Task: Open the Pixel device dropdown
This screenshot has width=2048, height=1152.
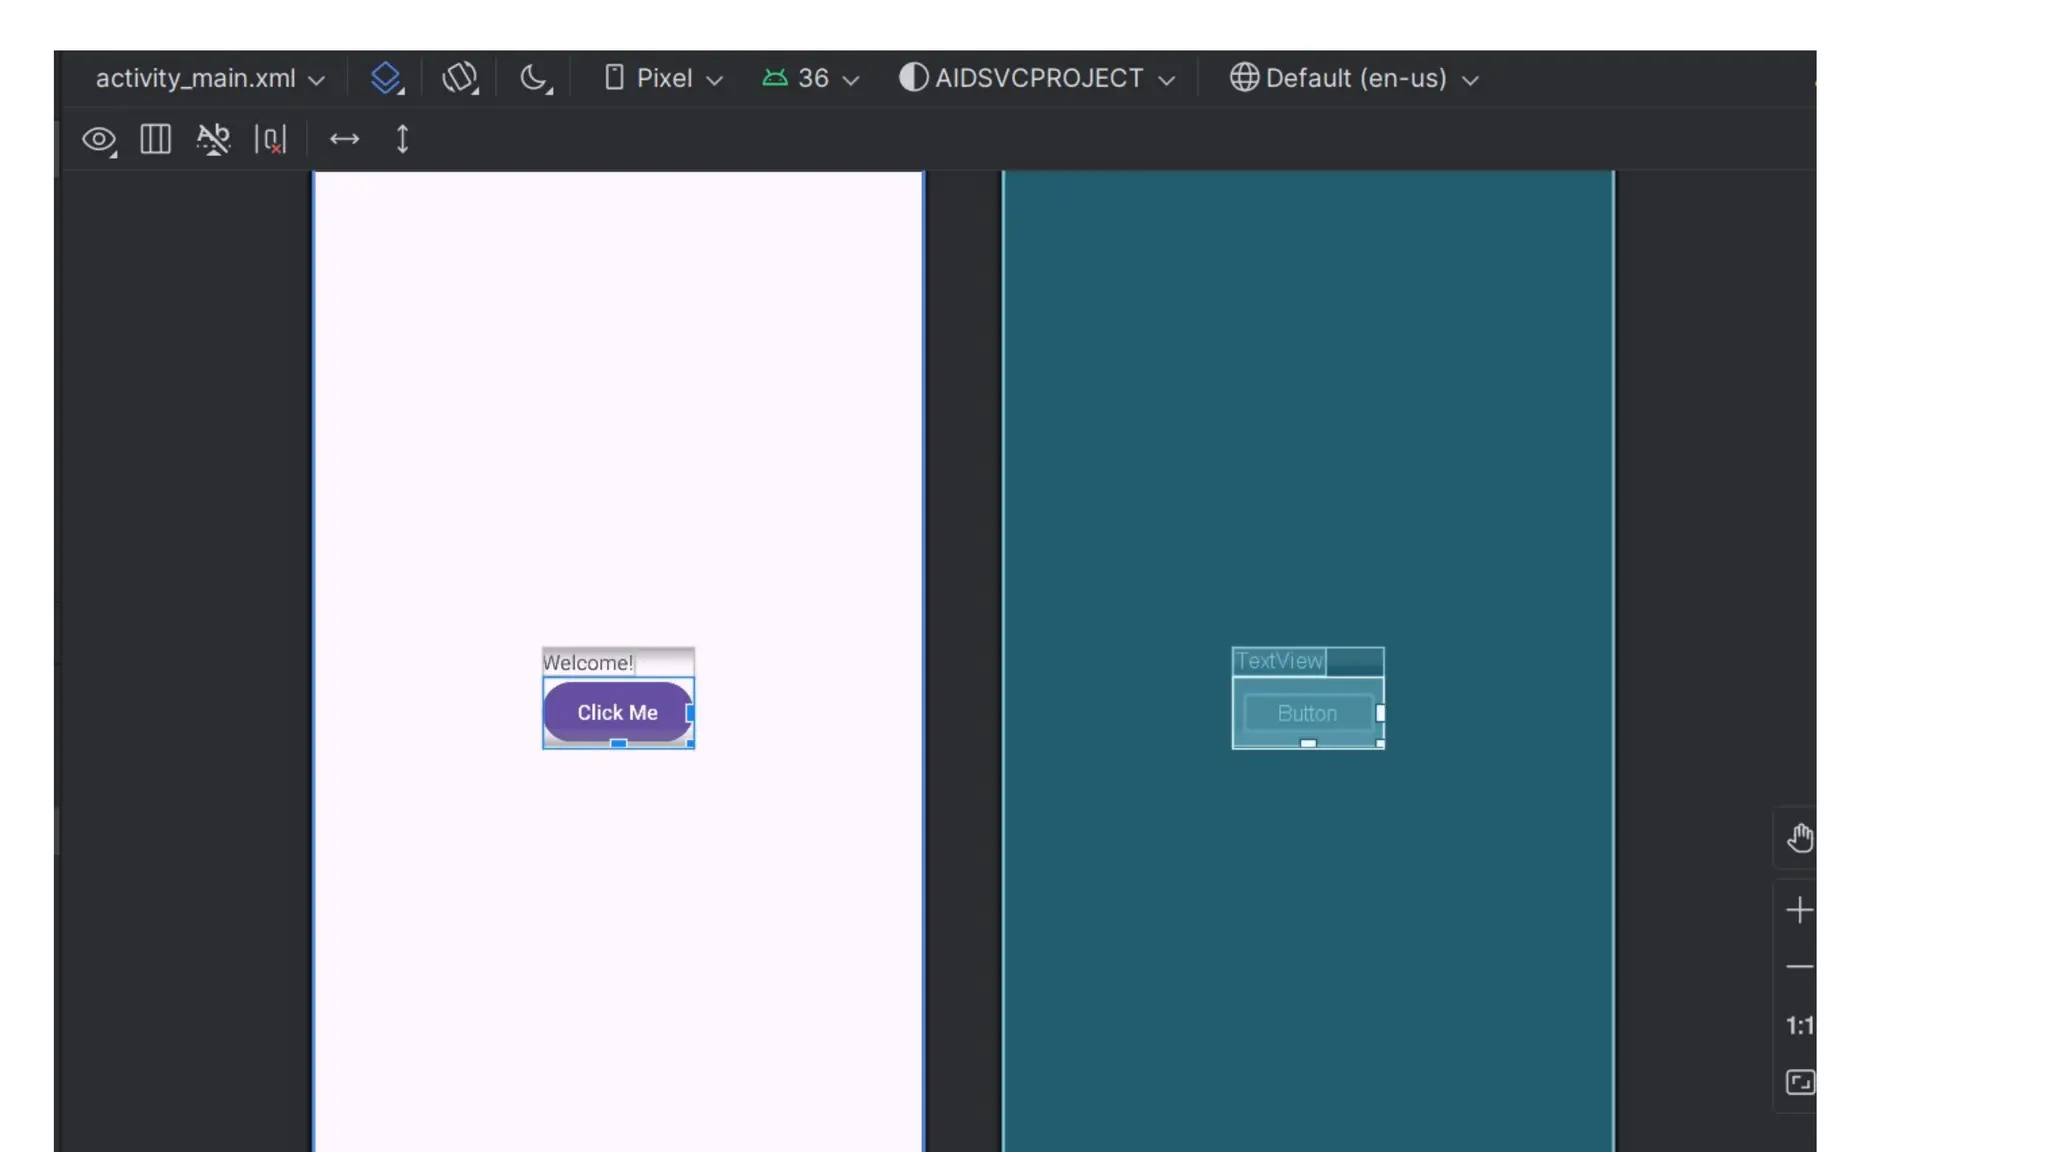Action: tap(663, 78)
